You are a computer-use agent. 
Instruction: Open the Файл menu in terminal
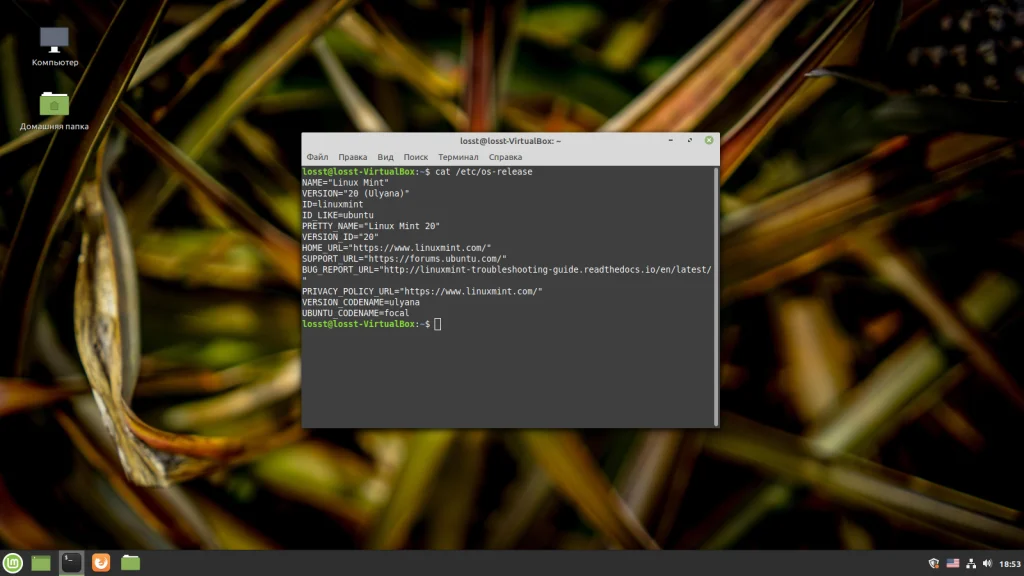pos(317,157)
